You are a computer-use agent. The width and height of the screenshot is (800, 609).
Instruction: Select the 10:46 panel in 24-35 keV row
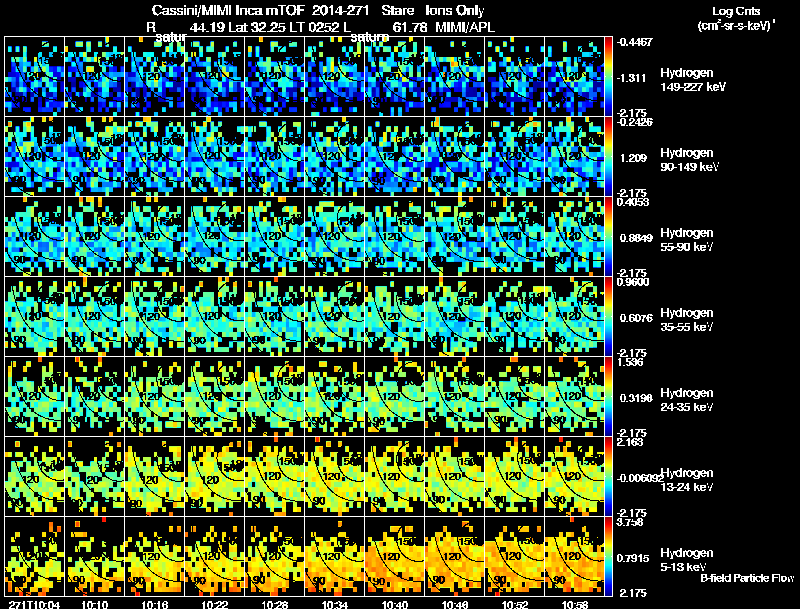[455, 396]
